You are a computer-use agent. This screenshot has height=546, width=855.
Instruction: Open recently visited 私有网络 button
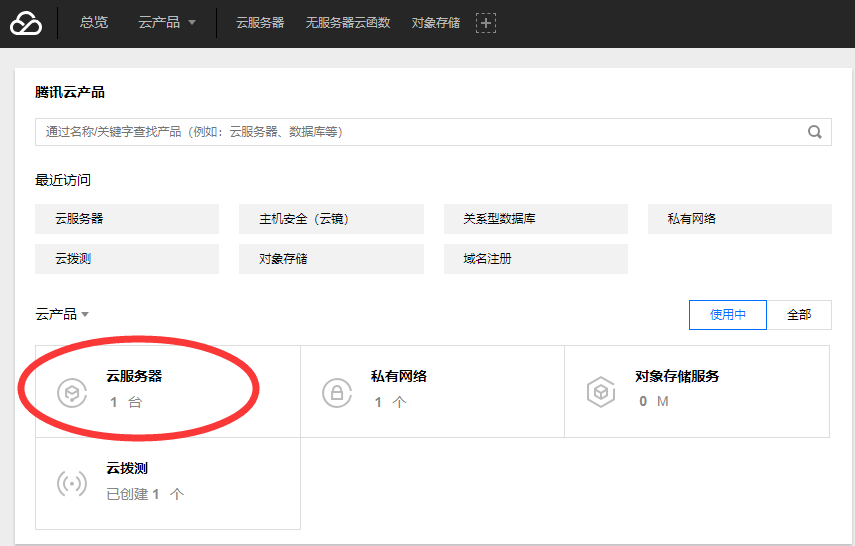(739, 219)
